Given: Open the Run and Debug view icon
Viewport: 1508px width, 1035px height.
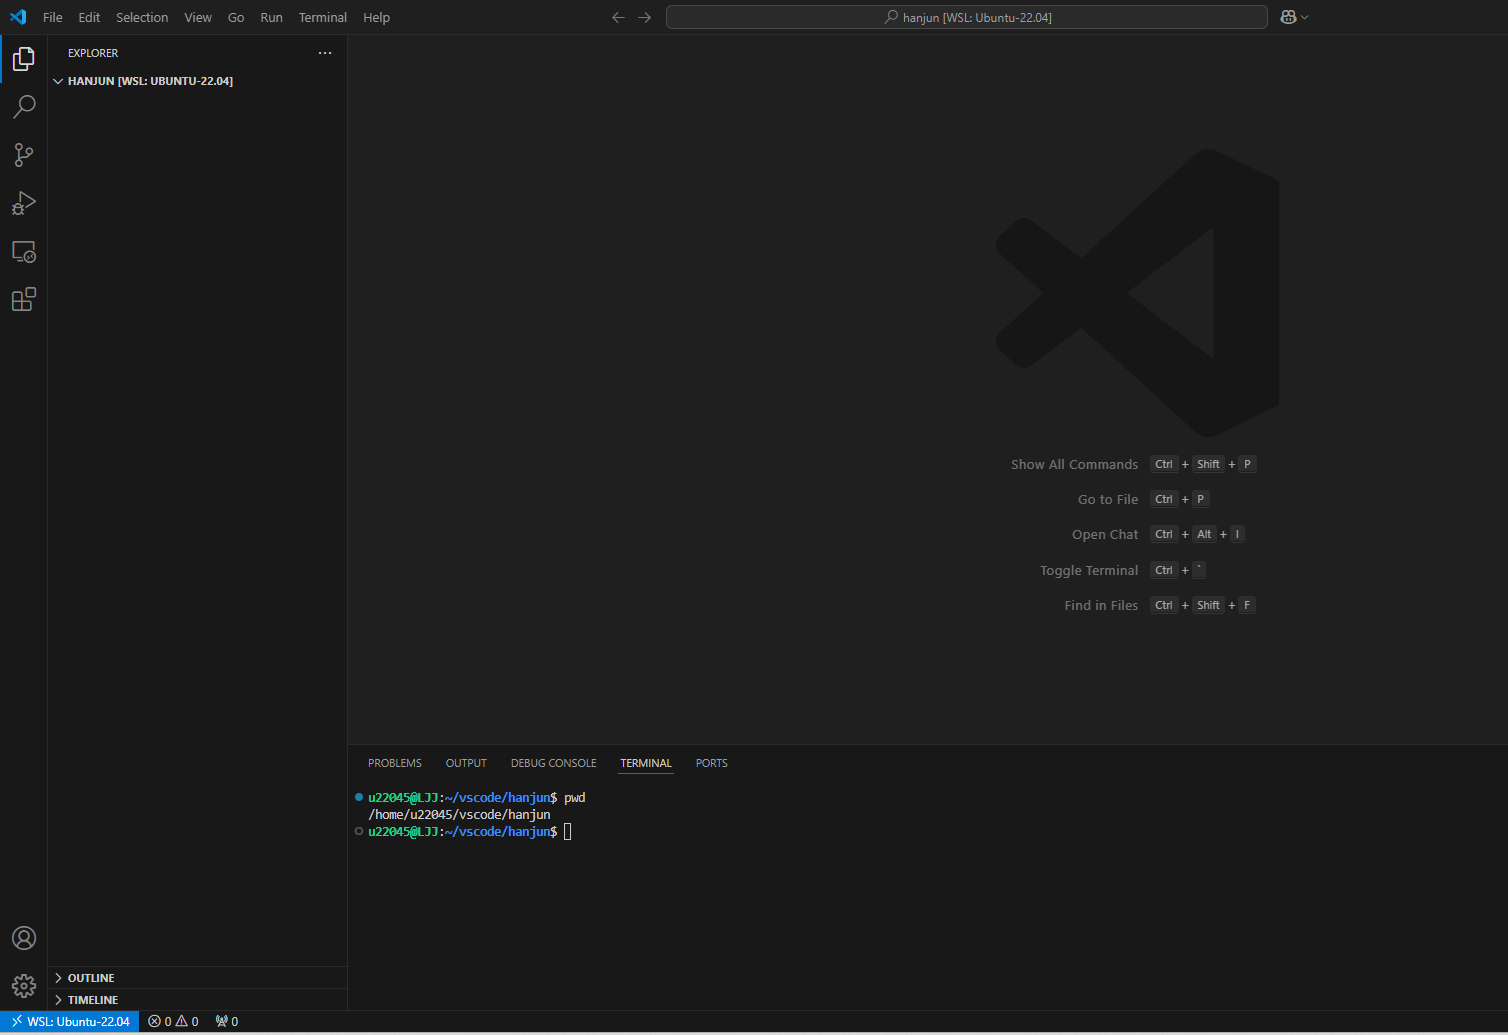Looking at the screenshot, I should [24, 203].
